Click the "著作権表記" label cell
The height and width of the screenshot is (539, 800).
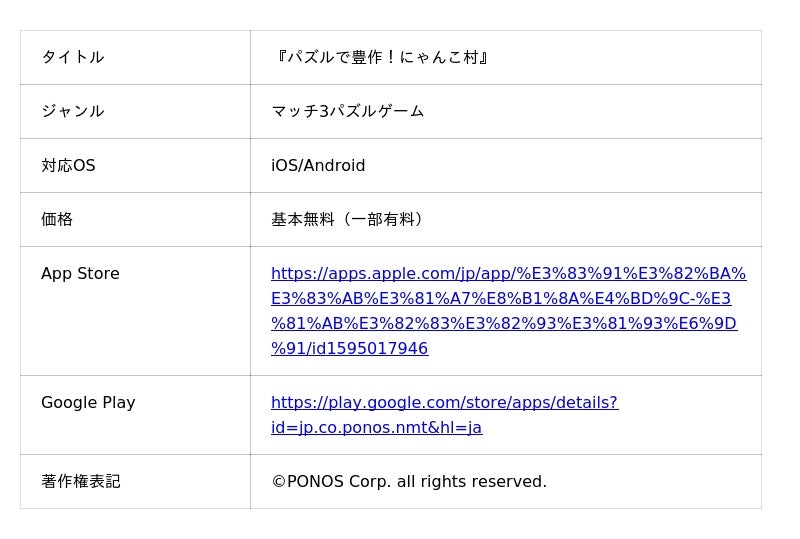[x=80, y=481]
